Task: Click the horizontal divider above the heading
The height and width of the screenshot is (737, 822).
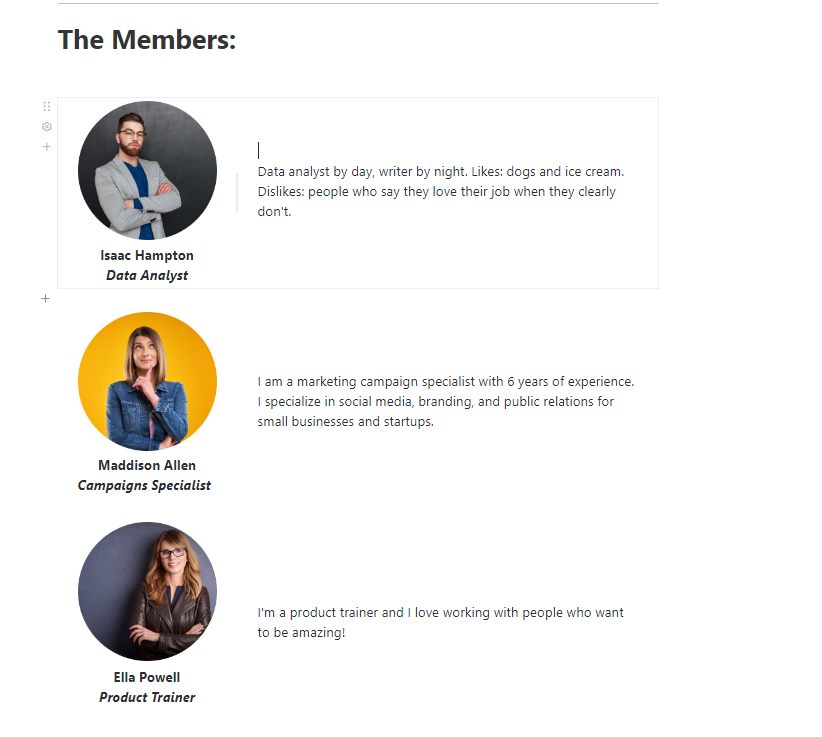Action: tap(358, 4)
